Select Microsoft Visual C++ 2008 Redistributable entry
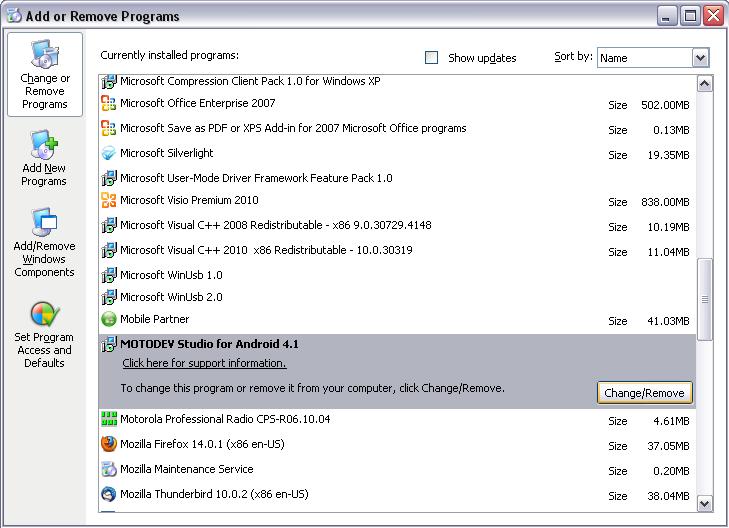Screen dimensions: 729x528 (398, 225)
